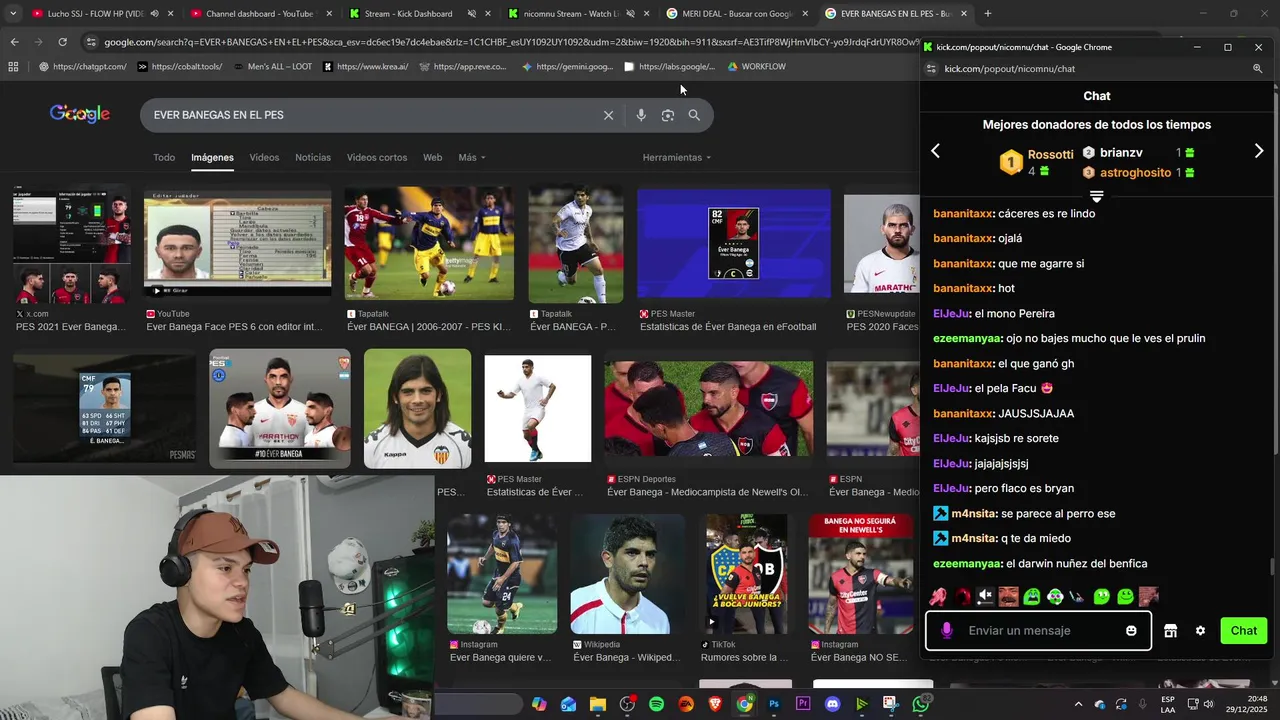Expand the Más search filter dropdown

[472, 158]
